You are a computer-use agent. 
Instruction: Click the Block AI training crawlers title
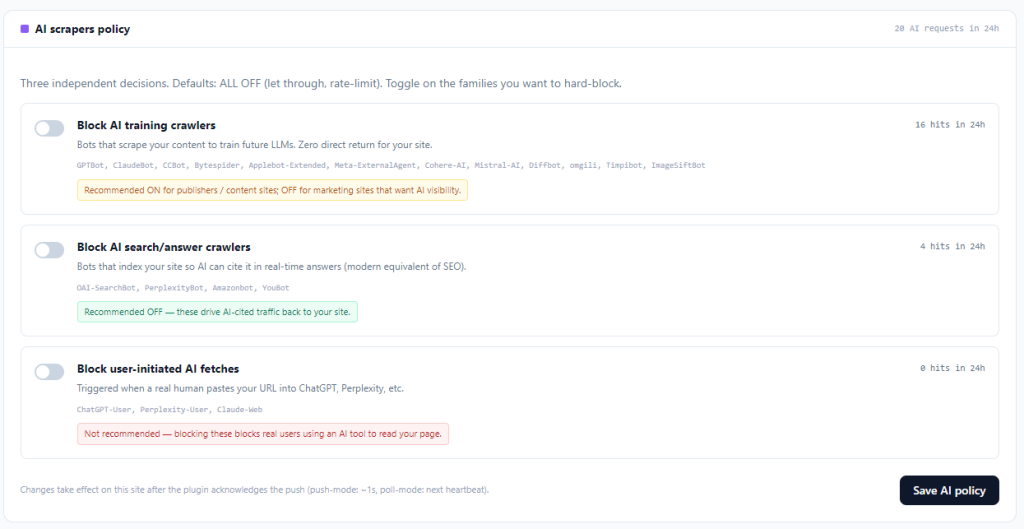point(146,125)
